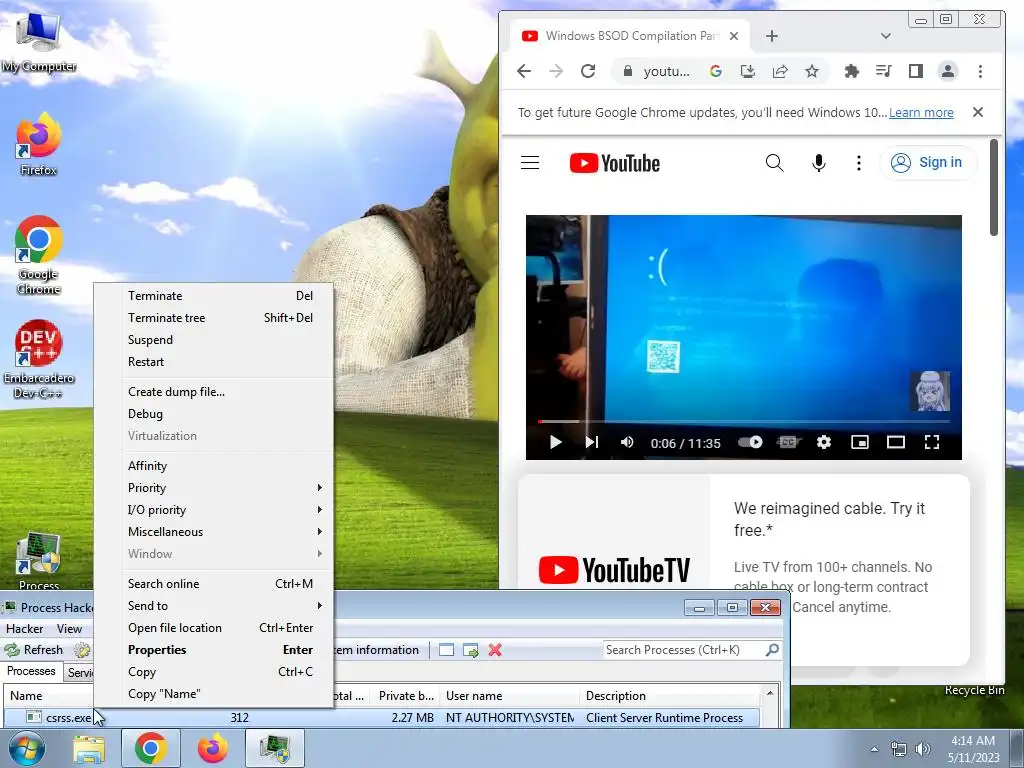Image resolution: width=1024 pixels, height=768 pixels.
Task: Open YouTube settings three-dot menu
Action: (x=859, y=163)
